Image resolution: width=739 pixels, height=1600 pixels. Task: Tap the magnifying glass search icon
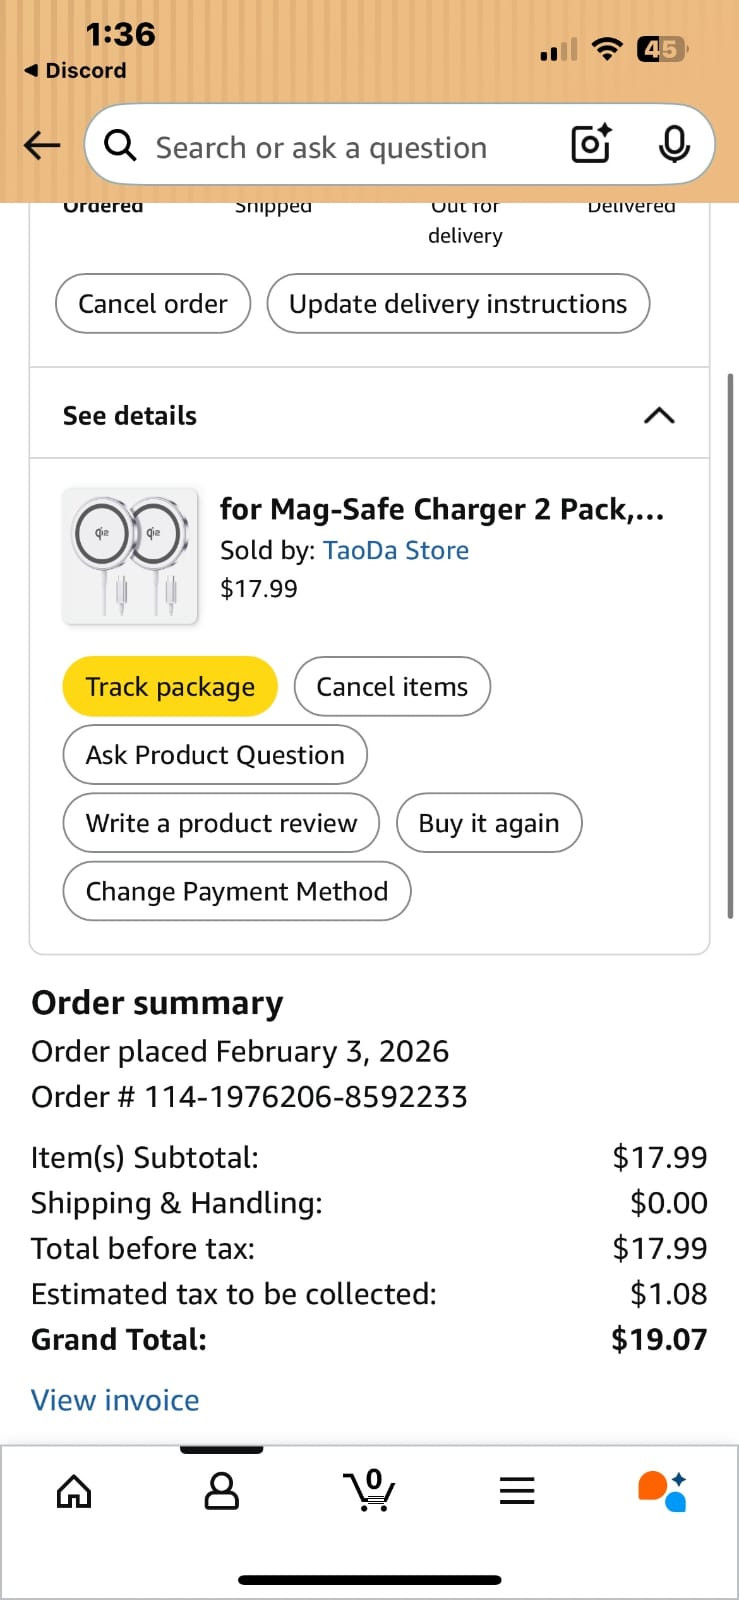(121, 146)
